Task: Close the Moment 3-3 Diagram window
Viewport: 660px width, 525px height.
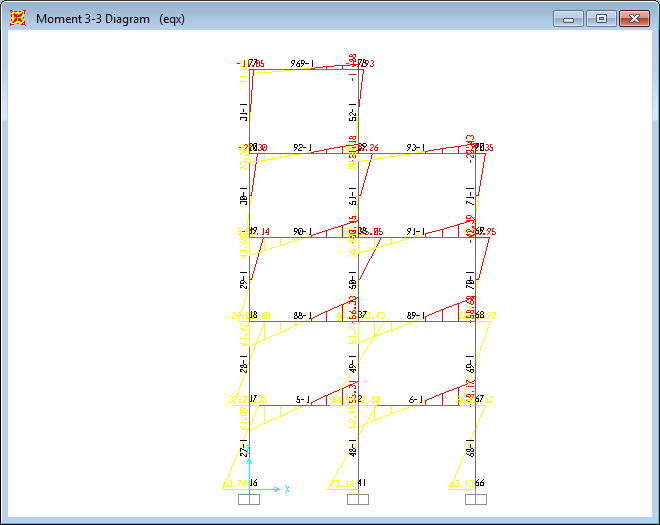Action: point(633,19)
